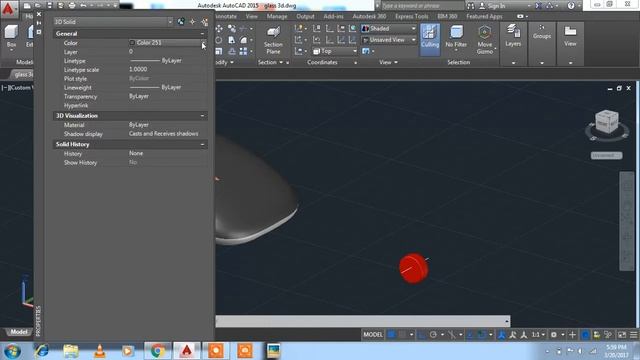Click Sign In button
This screenshot has height=360, width=640.
[492, 6]
